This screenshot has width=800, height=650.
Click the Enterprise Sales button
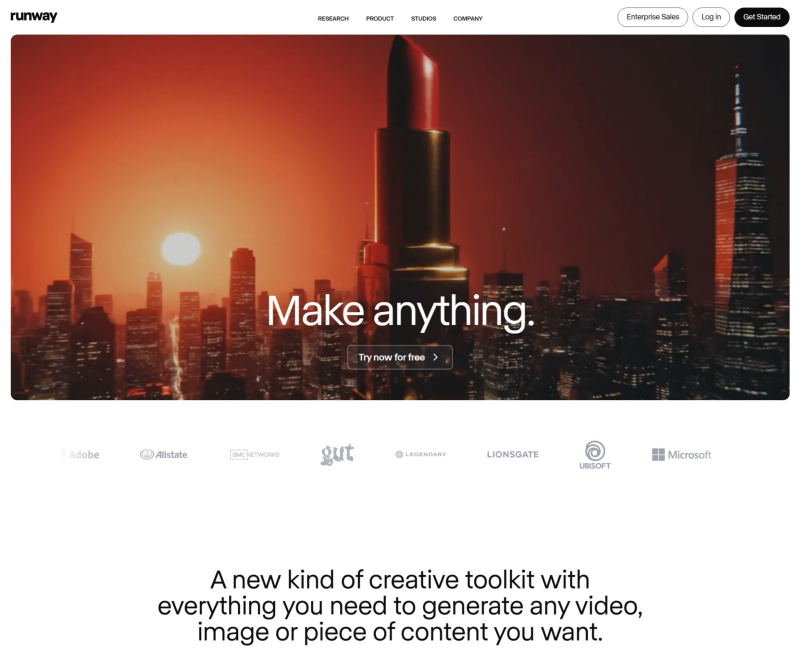pos(653,17)
